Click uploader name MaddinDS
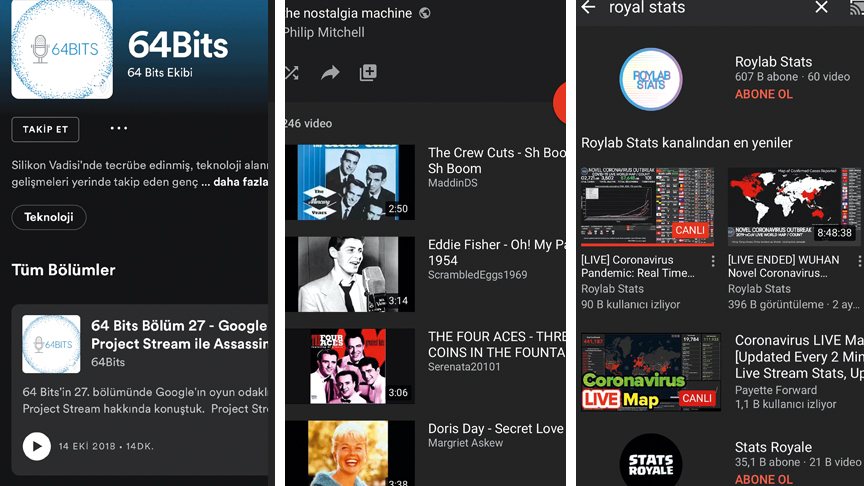The height and width of the screenshot is (486, 864). 453,183
